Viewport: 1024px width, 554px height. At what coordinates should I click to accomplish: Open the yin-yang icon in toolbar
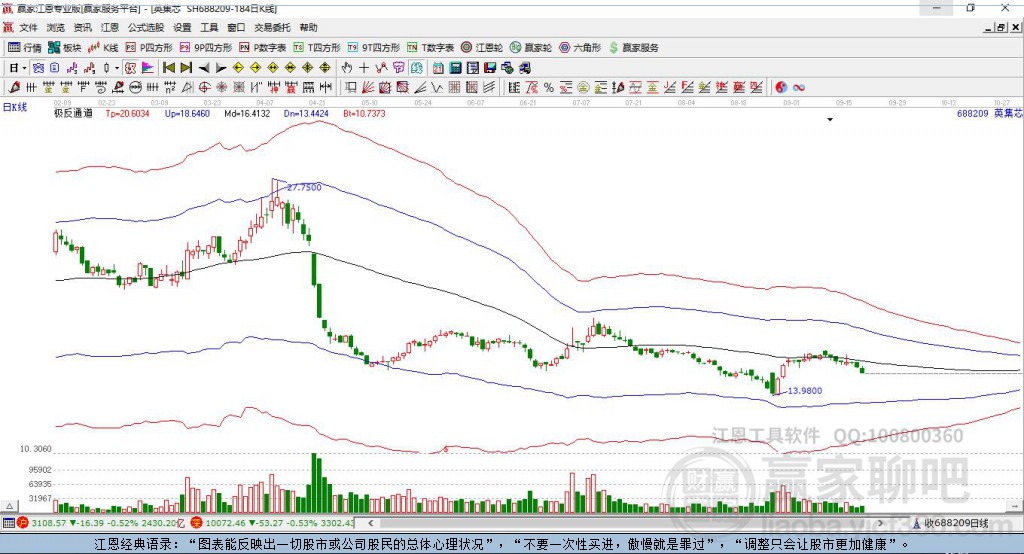pos(781,87)
